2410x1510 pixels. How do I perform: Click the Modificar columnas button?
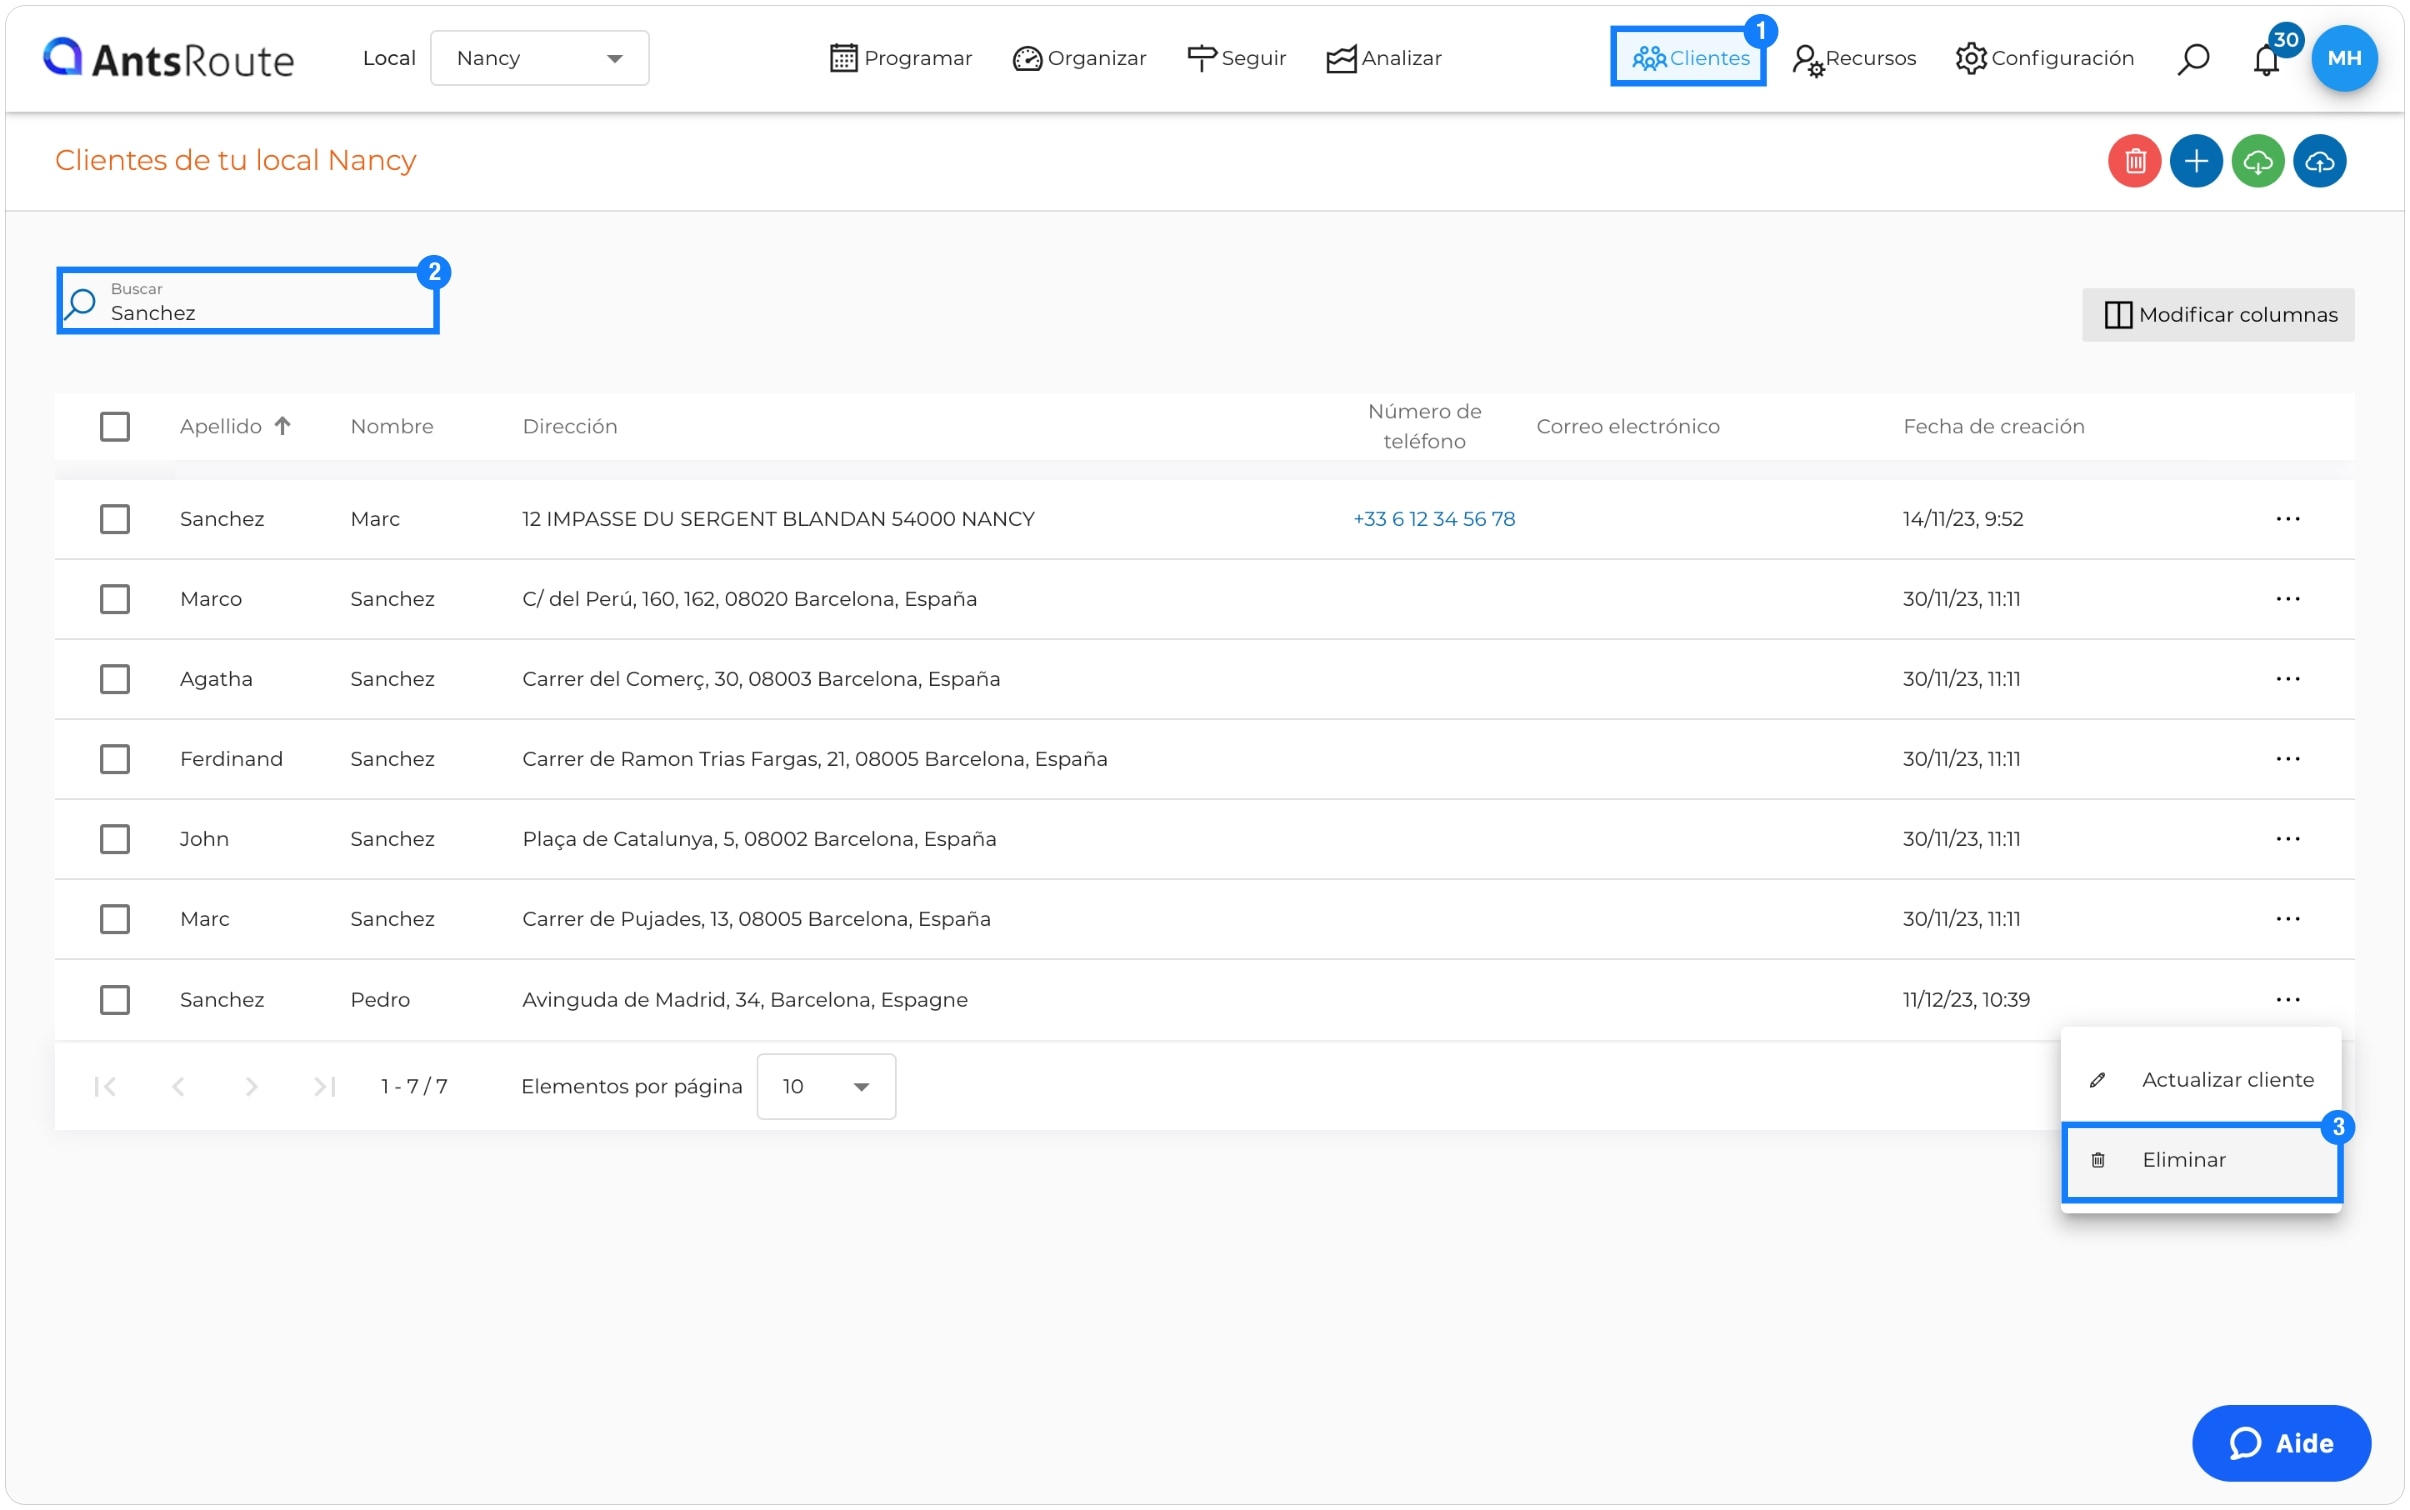(x=2217, y=315)
